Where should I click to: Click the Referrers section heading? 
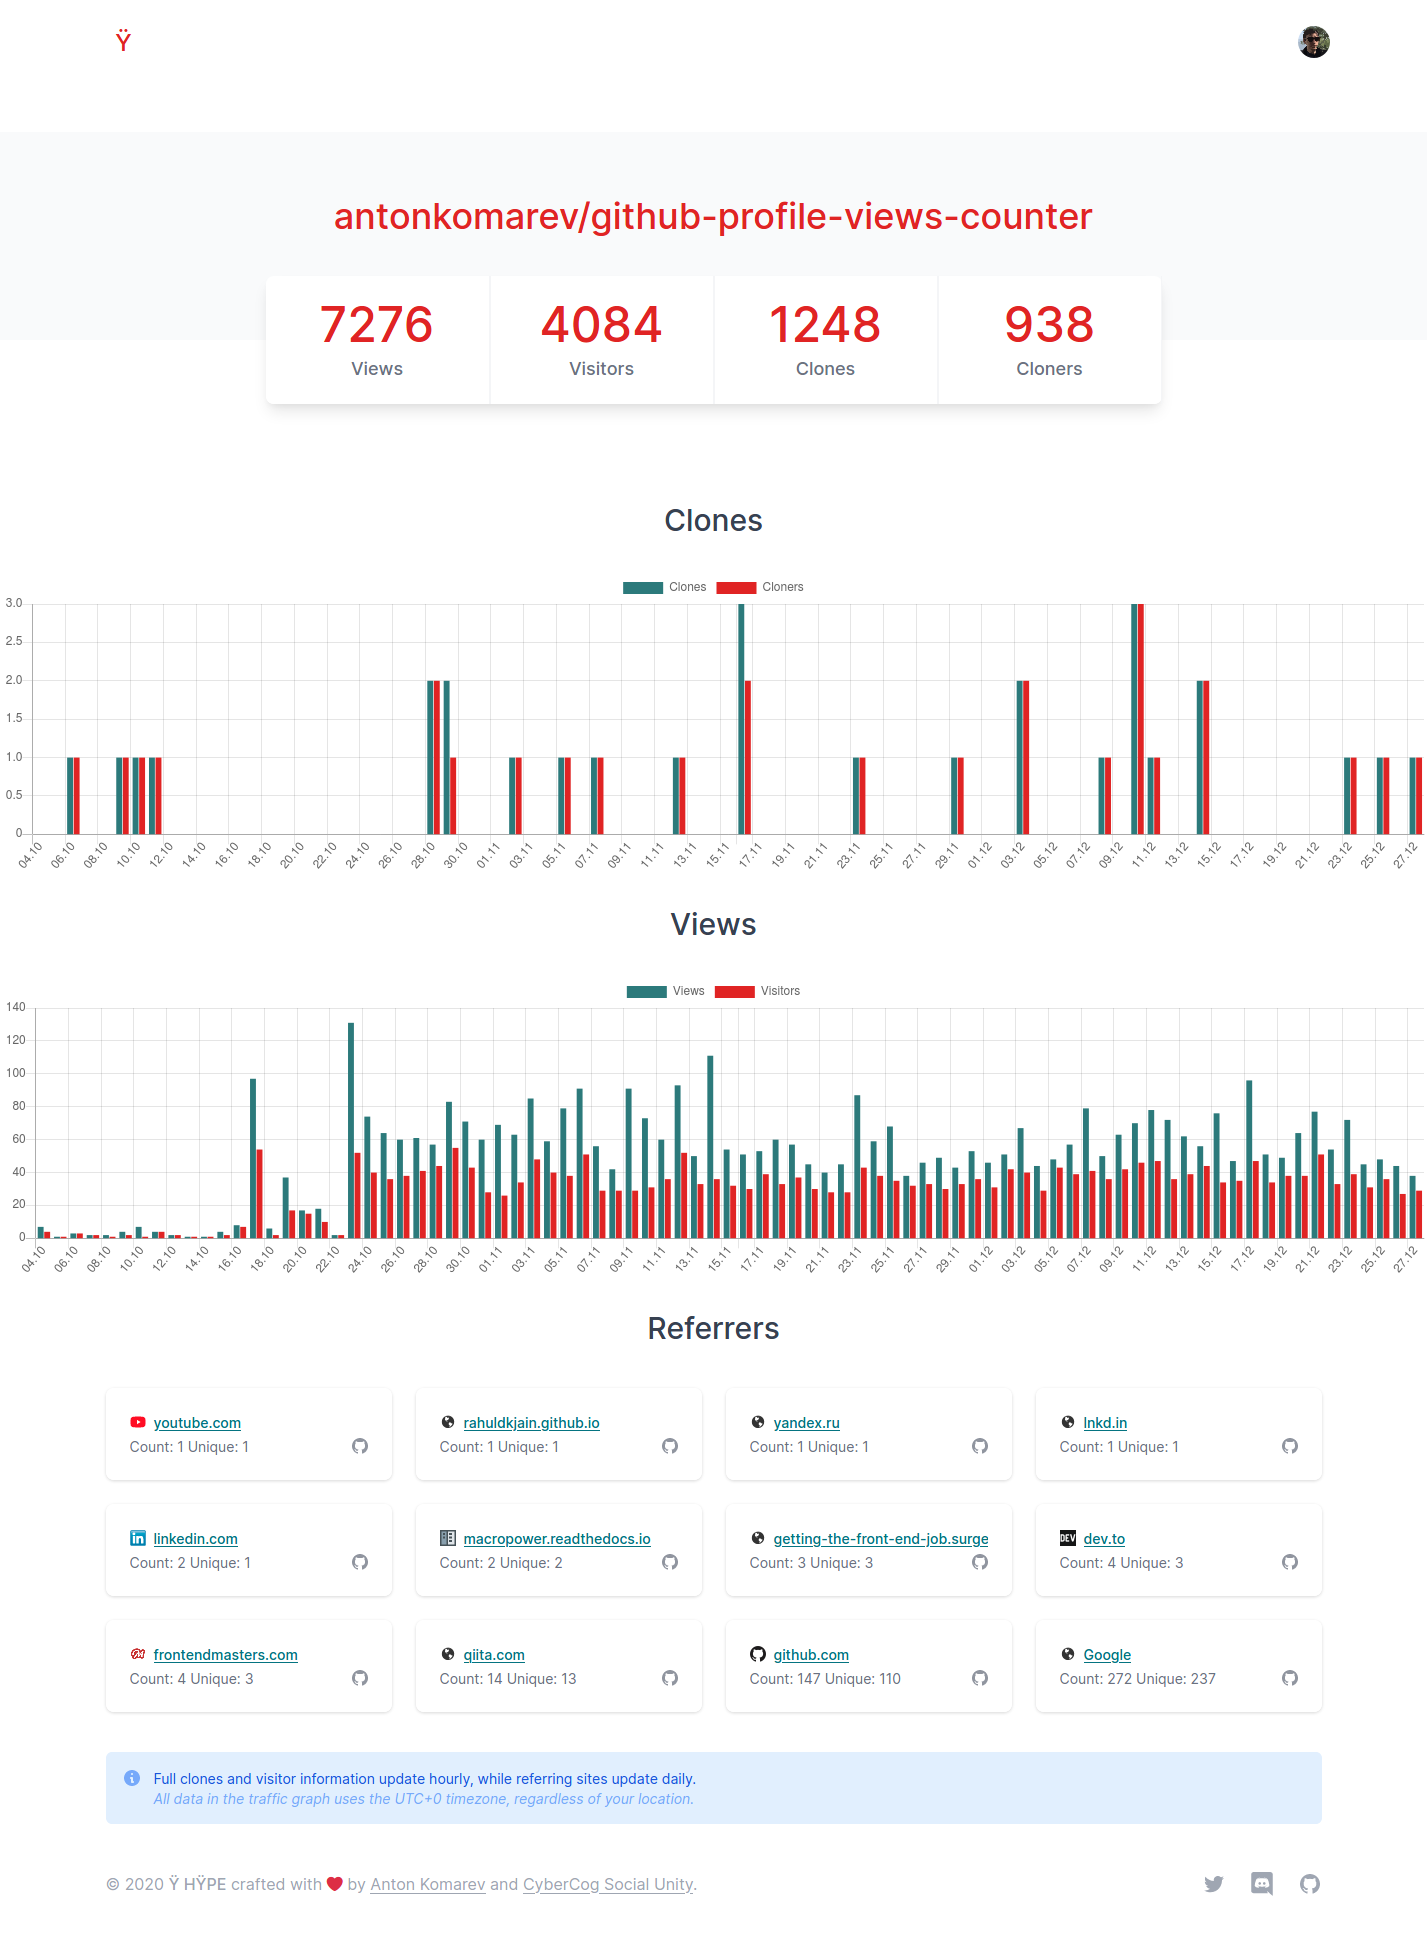click(713, 1328)
